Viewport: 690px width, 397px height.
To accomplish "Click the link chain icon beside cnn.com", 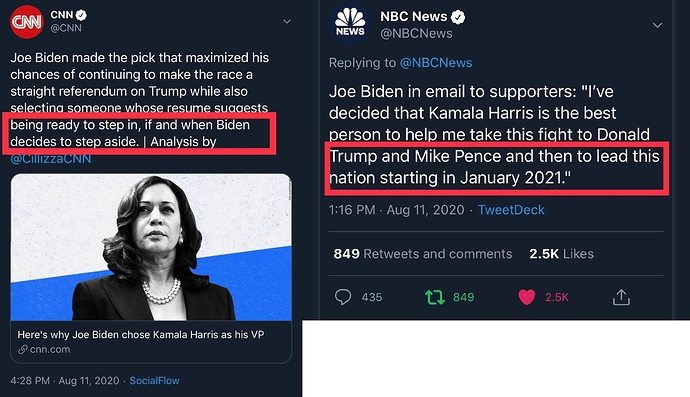I will tap(22, 349).
